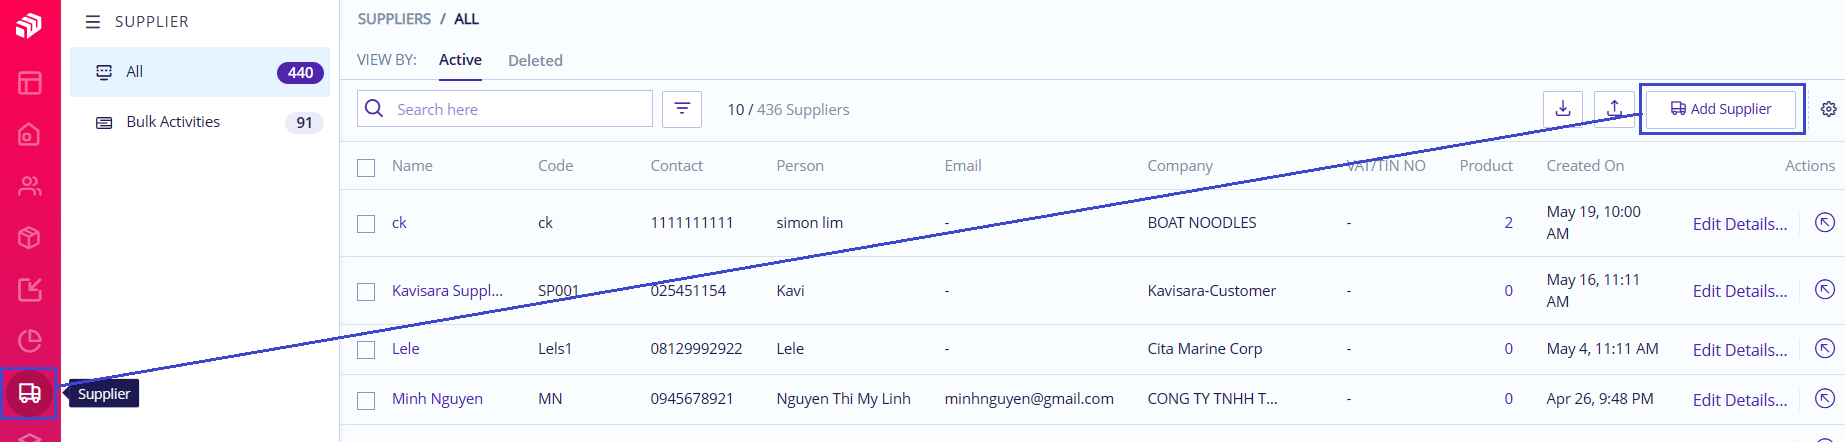Open the Lele supplier name link

click(x=406, y=348)
